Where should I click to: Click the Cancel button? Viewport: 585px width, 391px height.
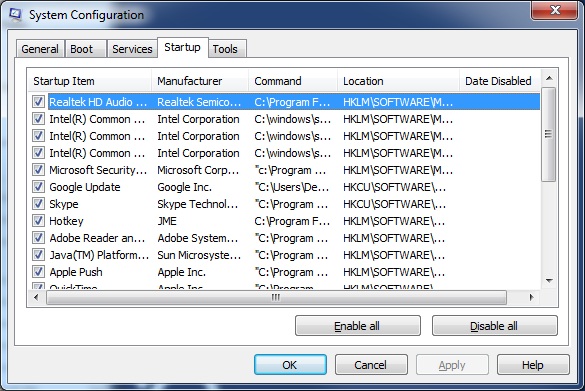tap(371, 365)
